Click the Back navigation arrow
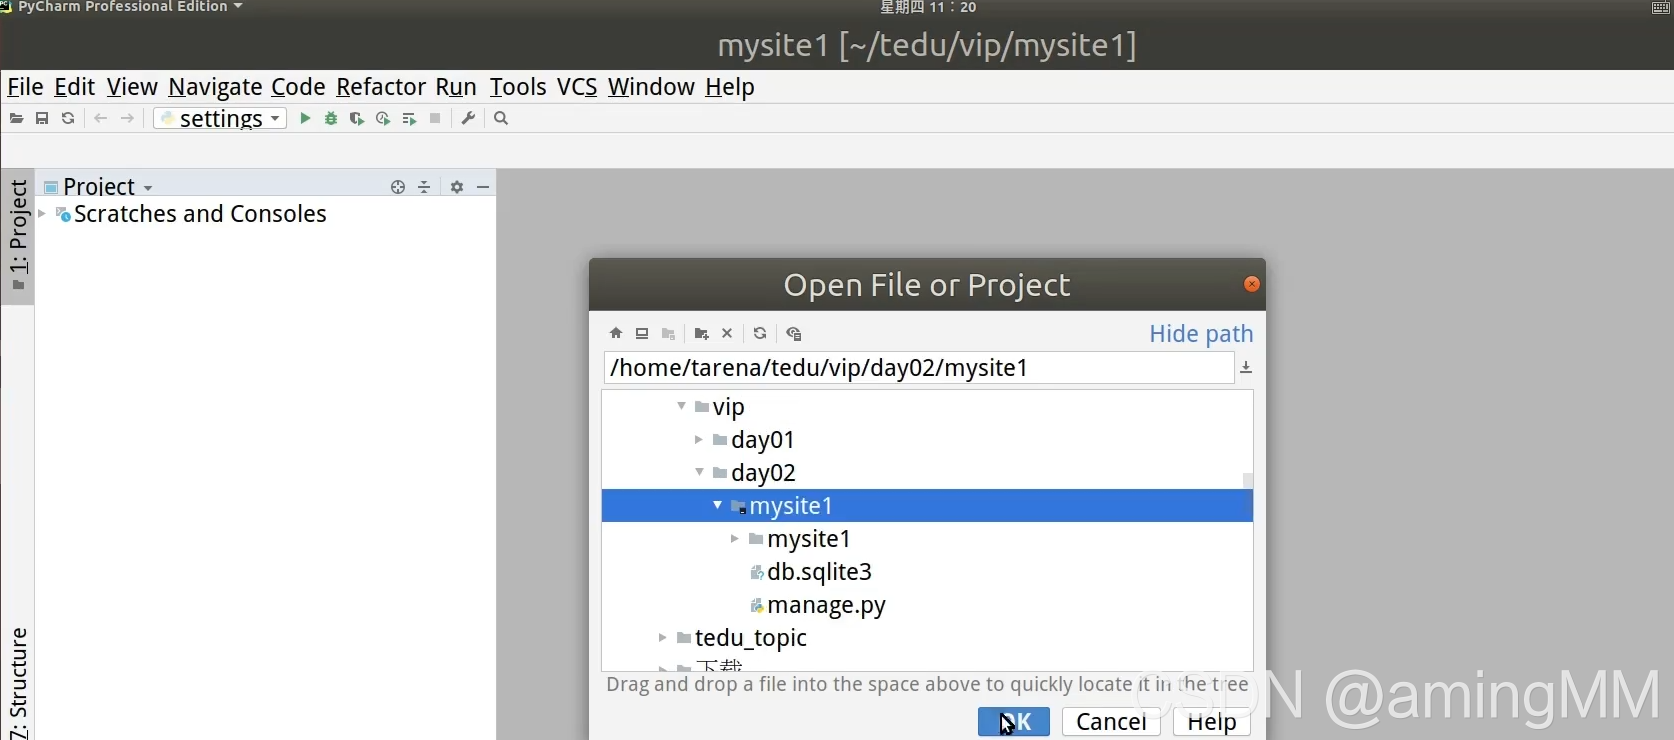This screenshot has height=740, width=1674. 100,118
